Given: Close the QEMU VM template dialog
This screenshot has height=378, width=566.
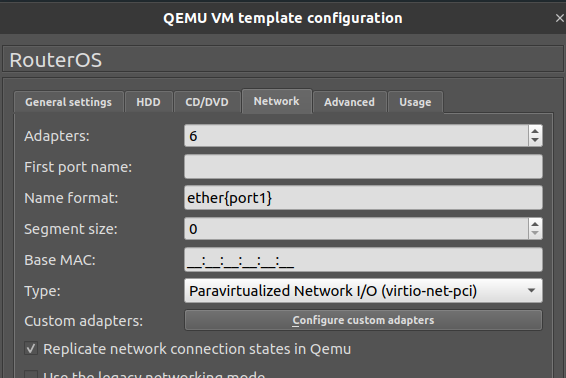Looking at the screenshot, I should (x=560, y=18).
